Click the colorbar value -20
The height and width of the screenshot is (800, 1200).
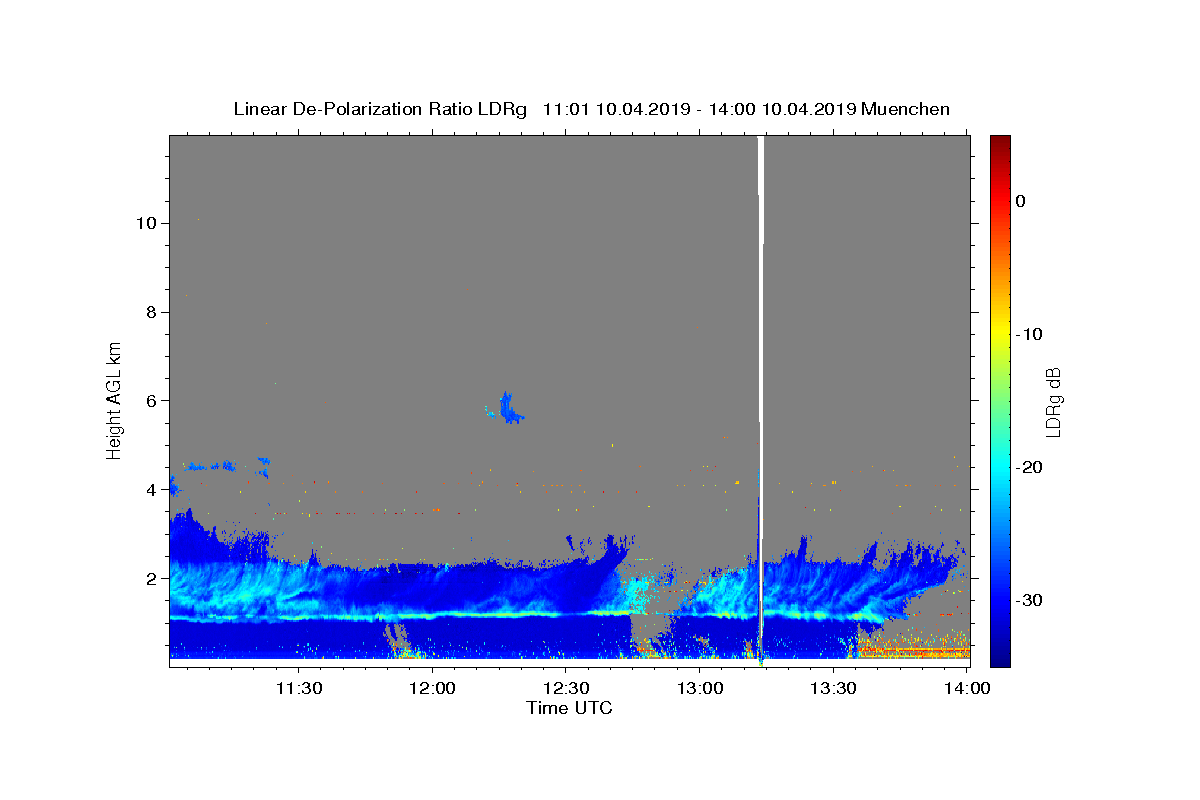[1030, 467]
